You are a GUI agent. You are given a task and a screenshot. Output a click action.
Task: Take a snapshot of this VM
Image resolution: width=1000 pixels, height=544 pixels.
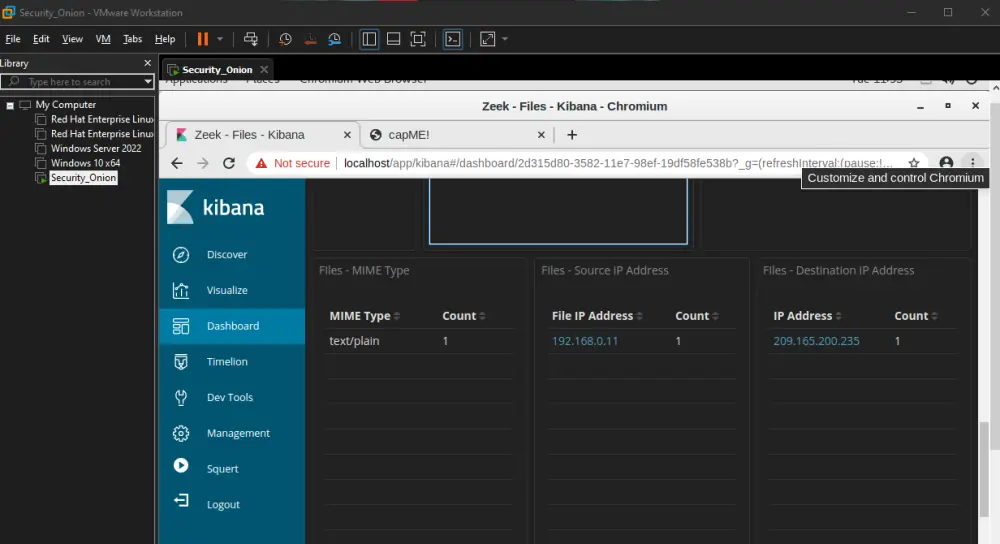click(x=285, y=39)
